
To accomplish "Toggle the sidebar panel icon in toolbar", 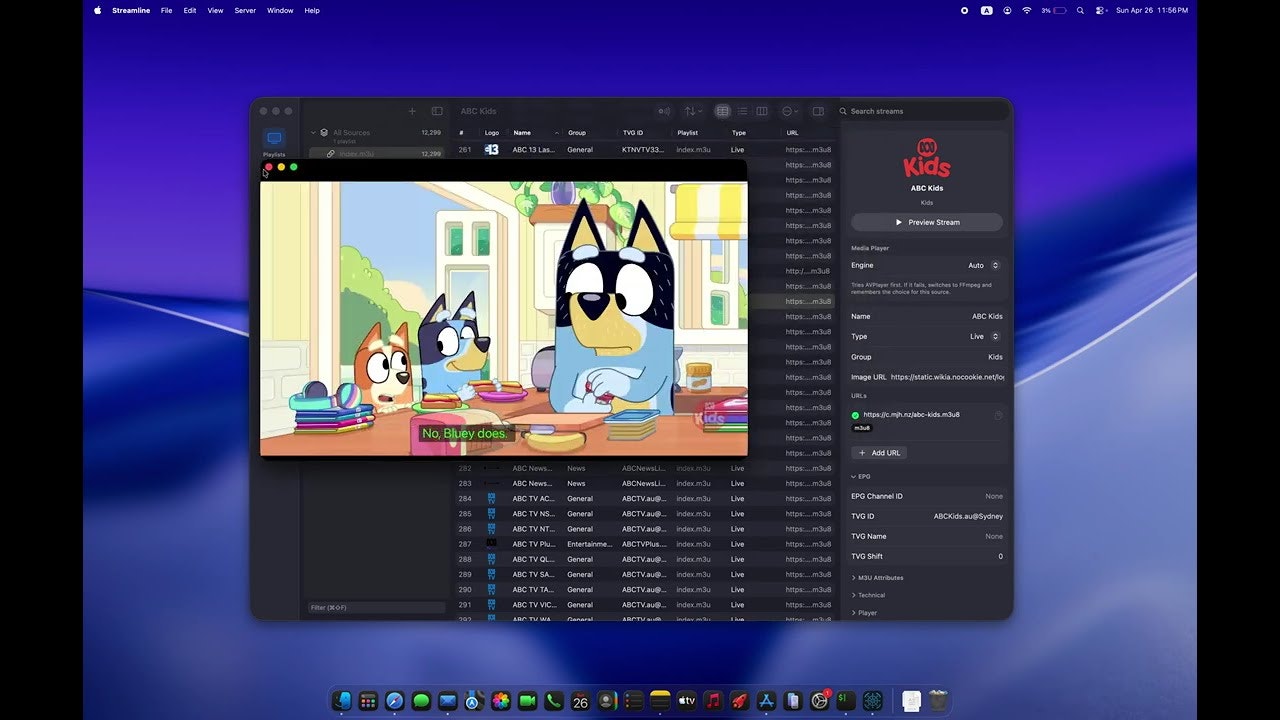I will coord(437,111).
